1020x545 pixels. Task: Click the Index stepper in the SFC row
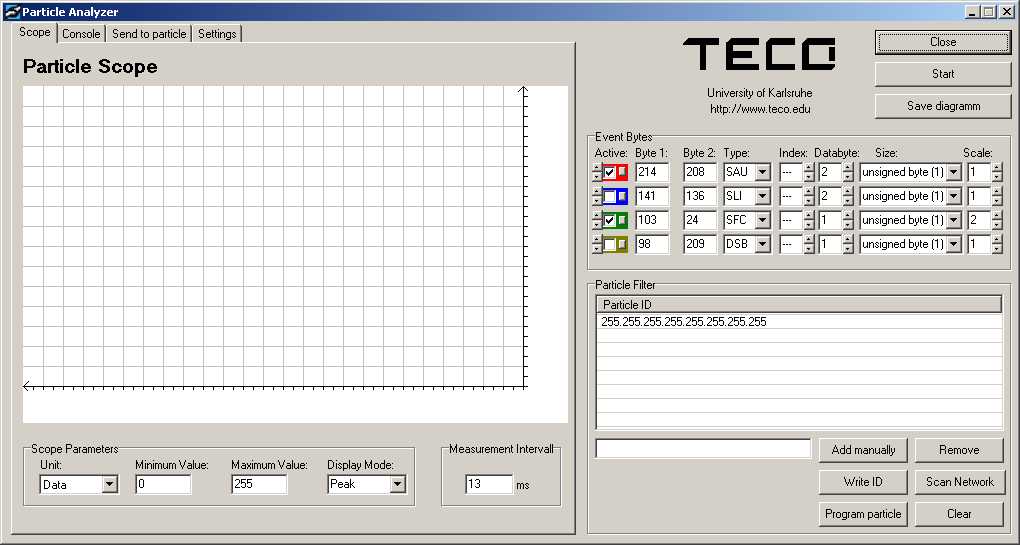[809, 220]
